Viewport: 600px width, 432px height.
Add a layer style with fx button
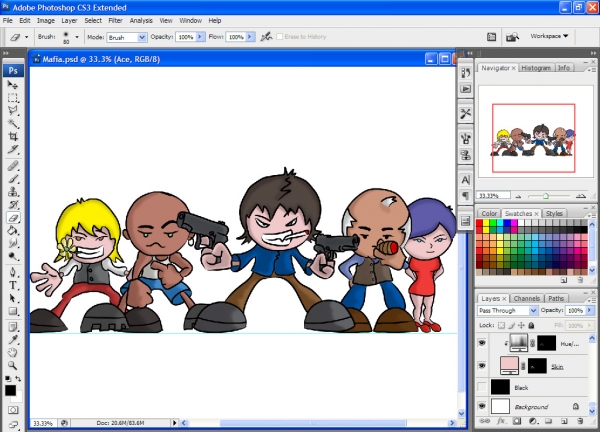click(x=501, y=421)
